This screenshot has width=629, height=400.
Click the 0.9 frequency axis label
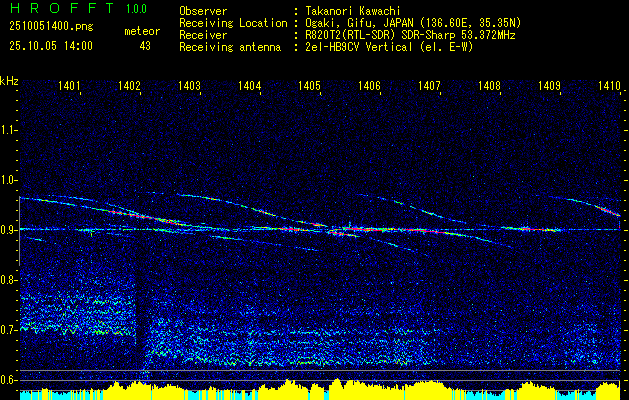point(8,230)
